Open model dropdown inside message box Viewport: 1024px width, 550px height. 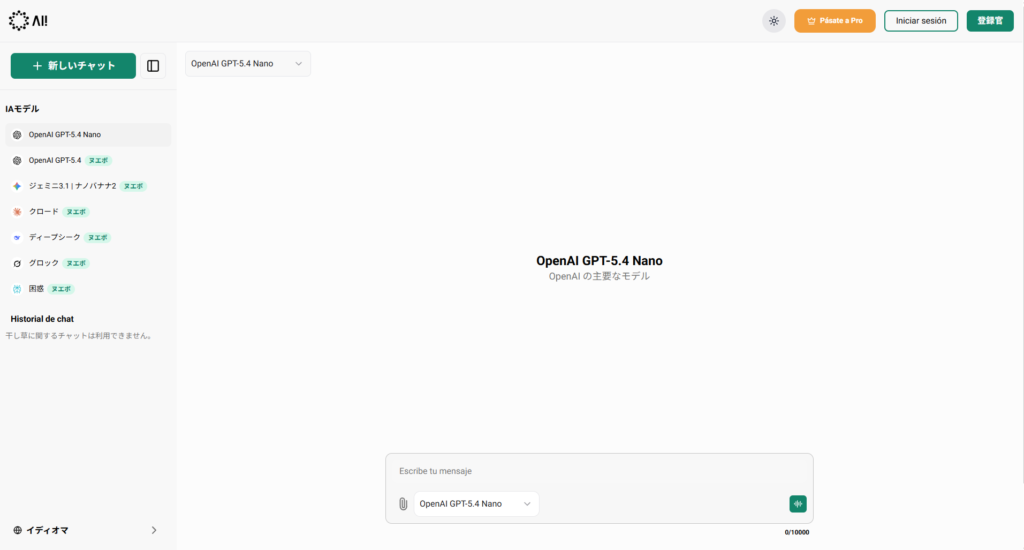(x=476, y=504)
